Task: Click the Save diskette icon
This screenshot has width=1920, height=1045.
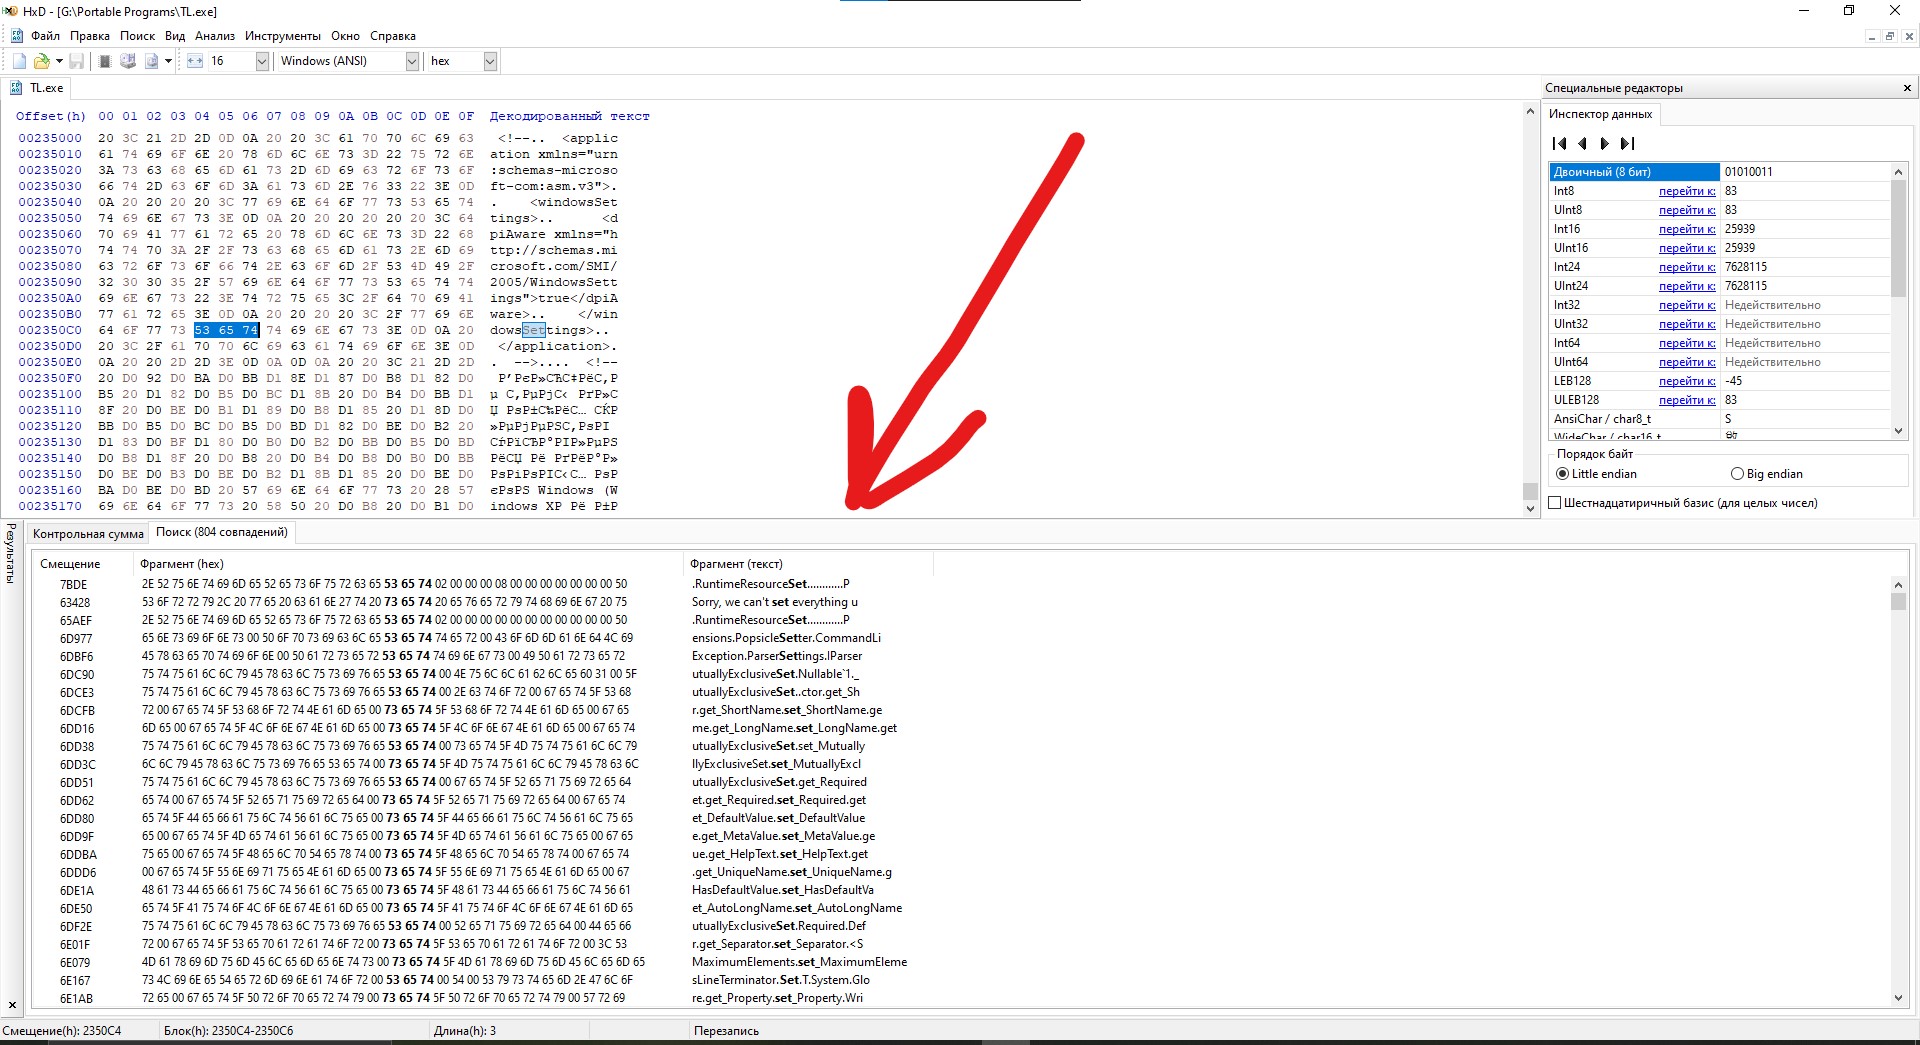Action: (76, 61)
